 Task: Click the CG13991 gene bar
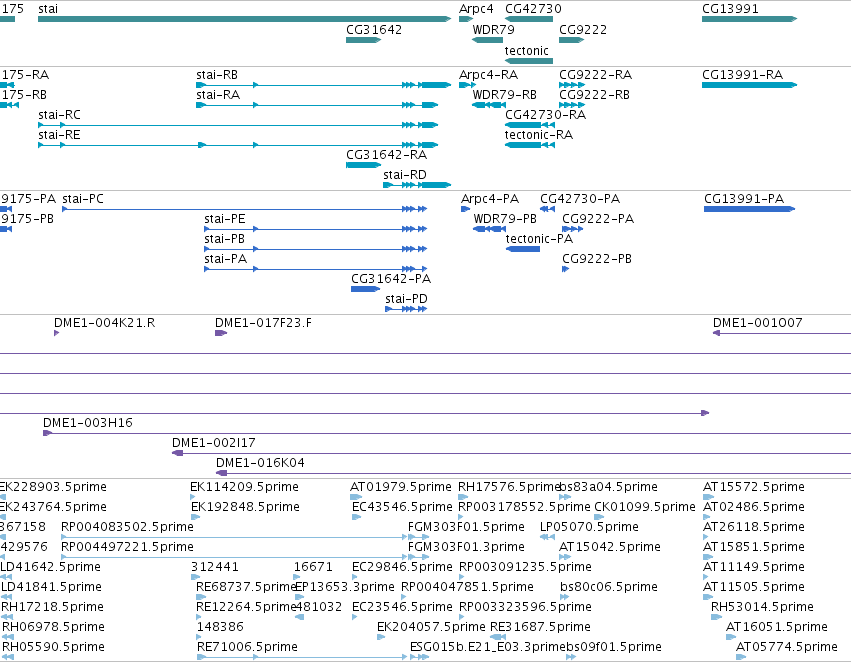[x=750, y=19]
